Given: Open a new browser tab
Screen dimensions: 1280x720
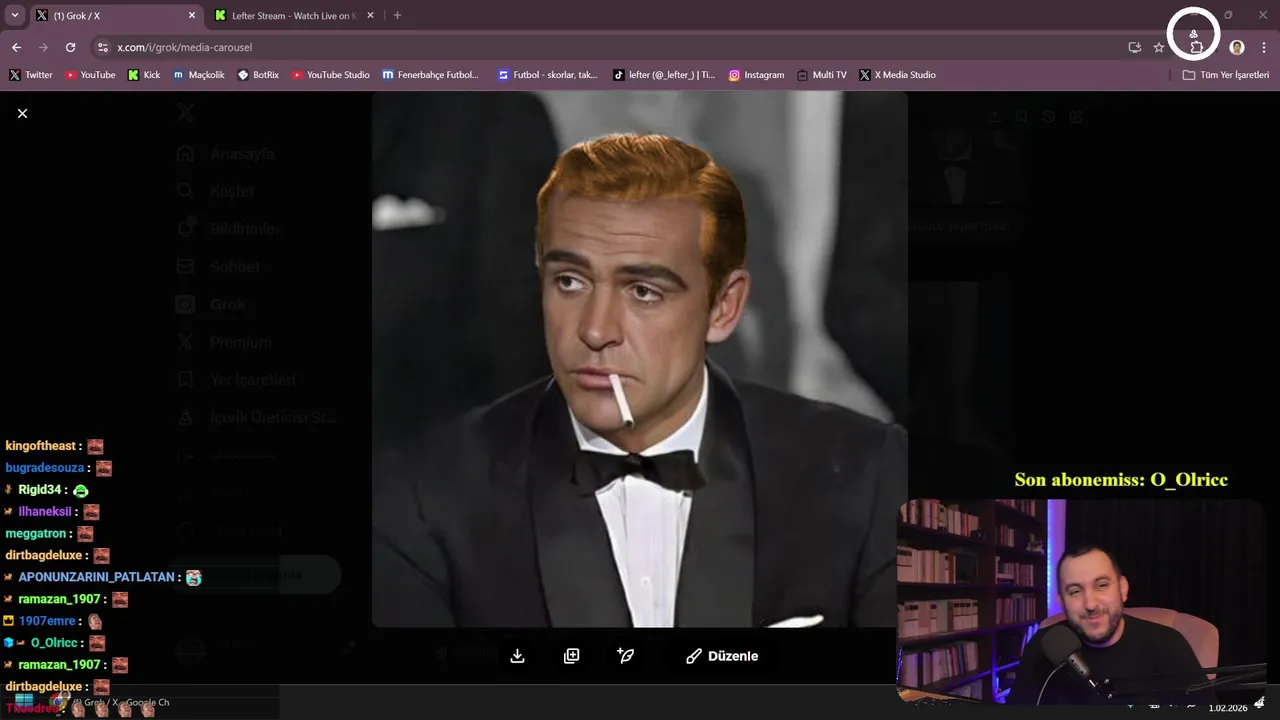Looking at the screenshot, I should click(x=397, y=15).
